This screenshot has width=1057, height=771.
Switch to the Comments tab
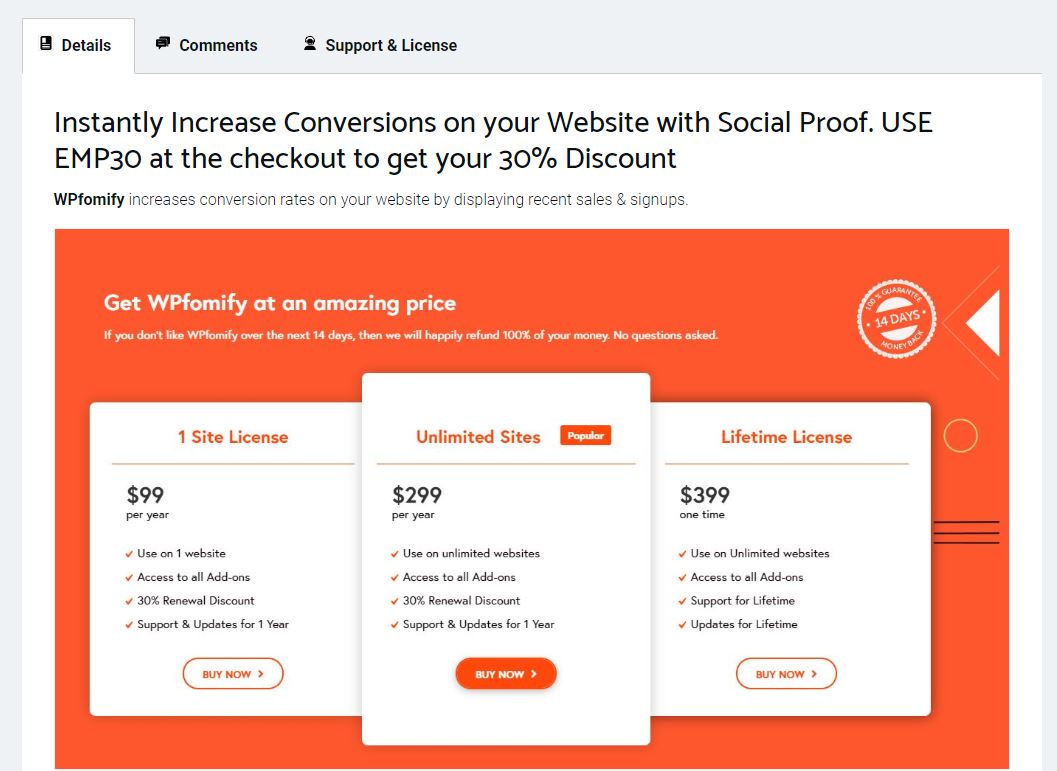(206, 45)
